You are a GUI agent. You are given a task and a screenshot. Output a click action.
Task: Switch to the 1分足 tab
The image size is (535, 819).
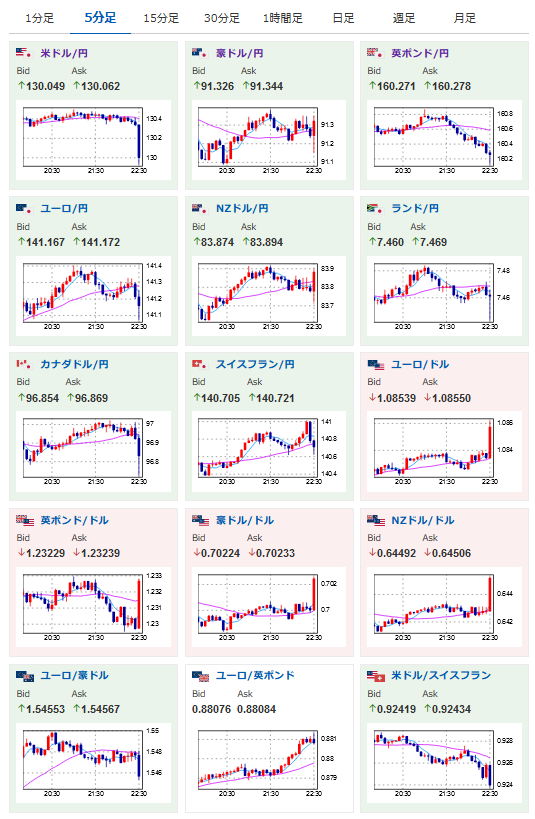pyautogui.click(x=40, y=18)
